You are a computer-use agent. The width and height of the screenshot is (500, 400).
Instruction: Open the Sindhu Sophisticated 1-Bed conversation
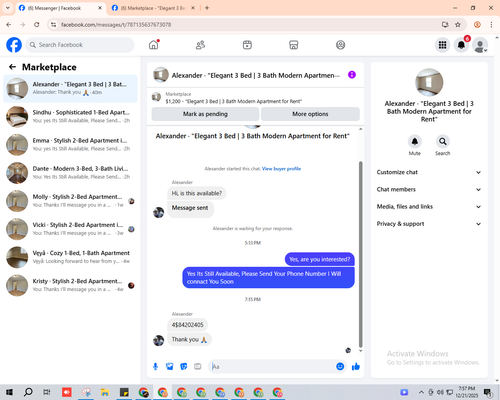coord(70,117)
